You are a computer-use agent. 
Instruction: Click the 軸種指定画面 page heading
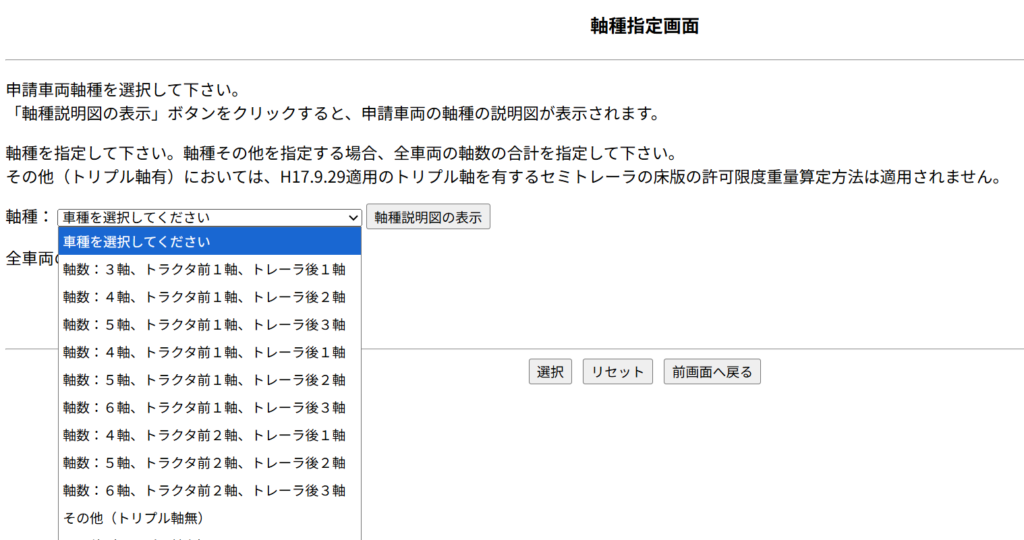click(644, 27)
